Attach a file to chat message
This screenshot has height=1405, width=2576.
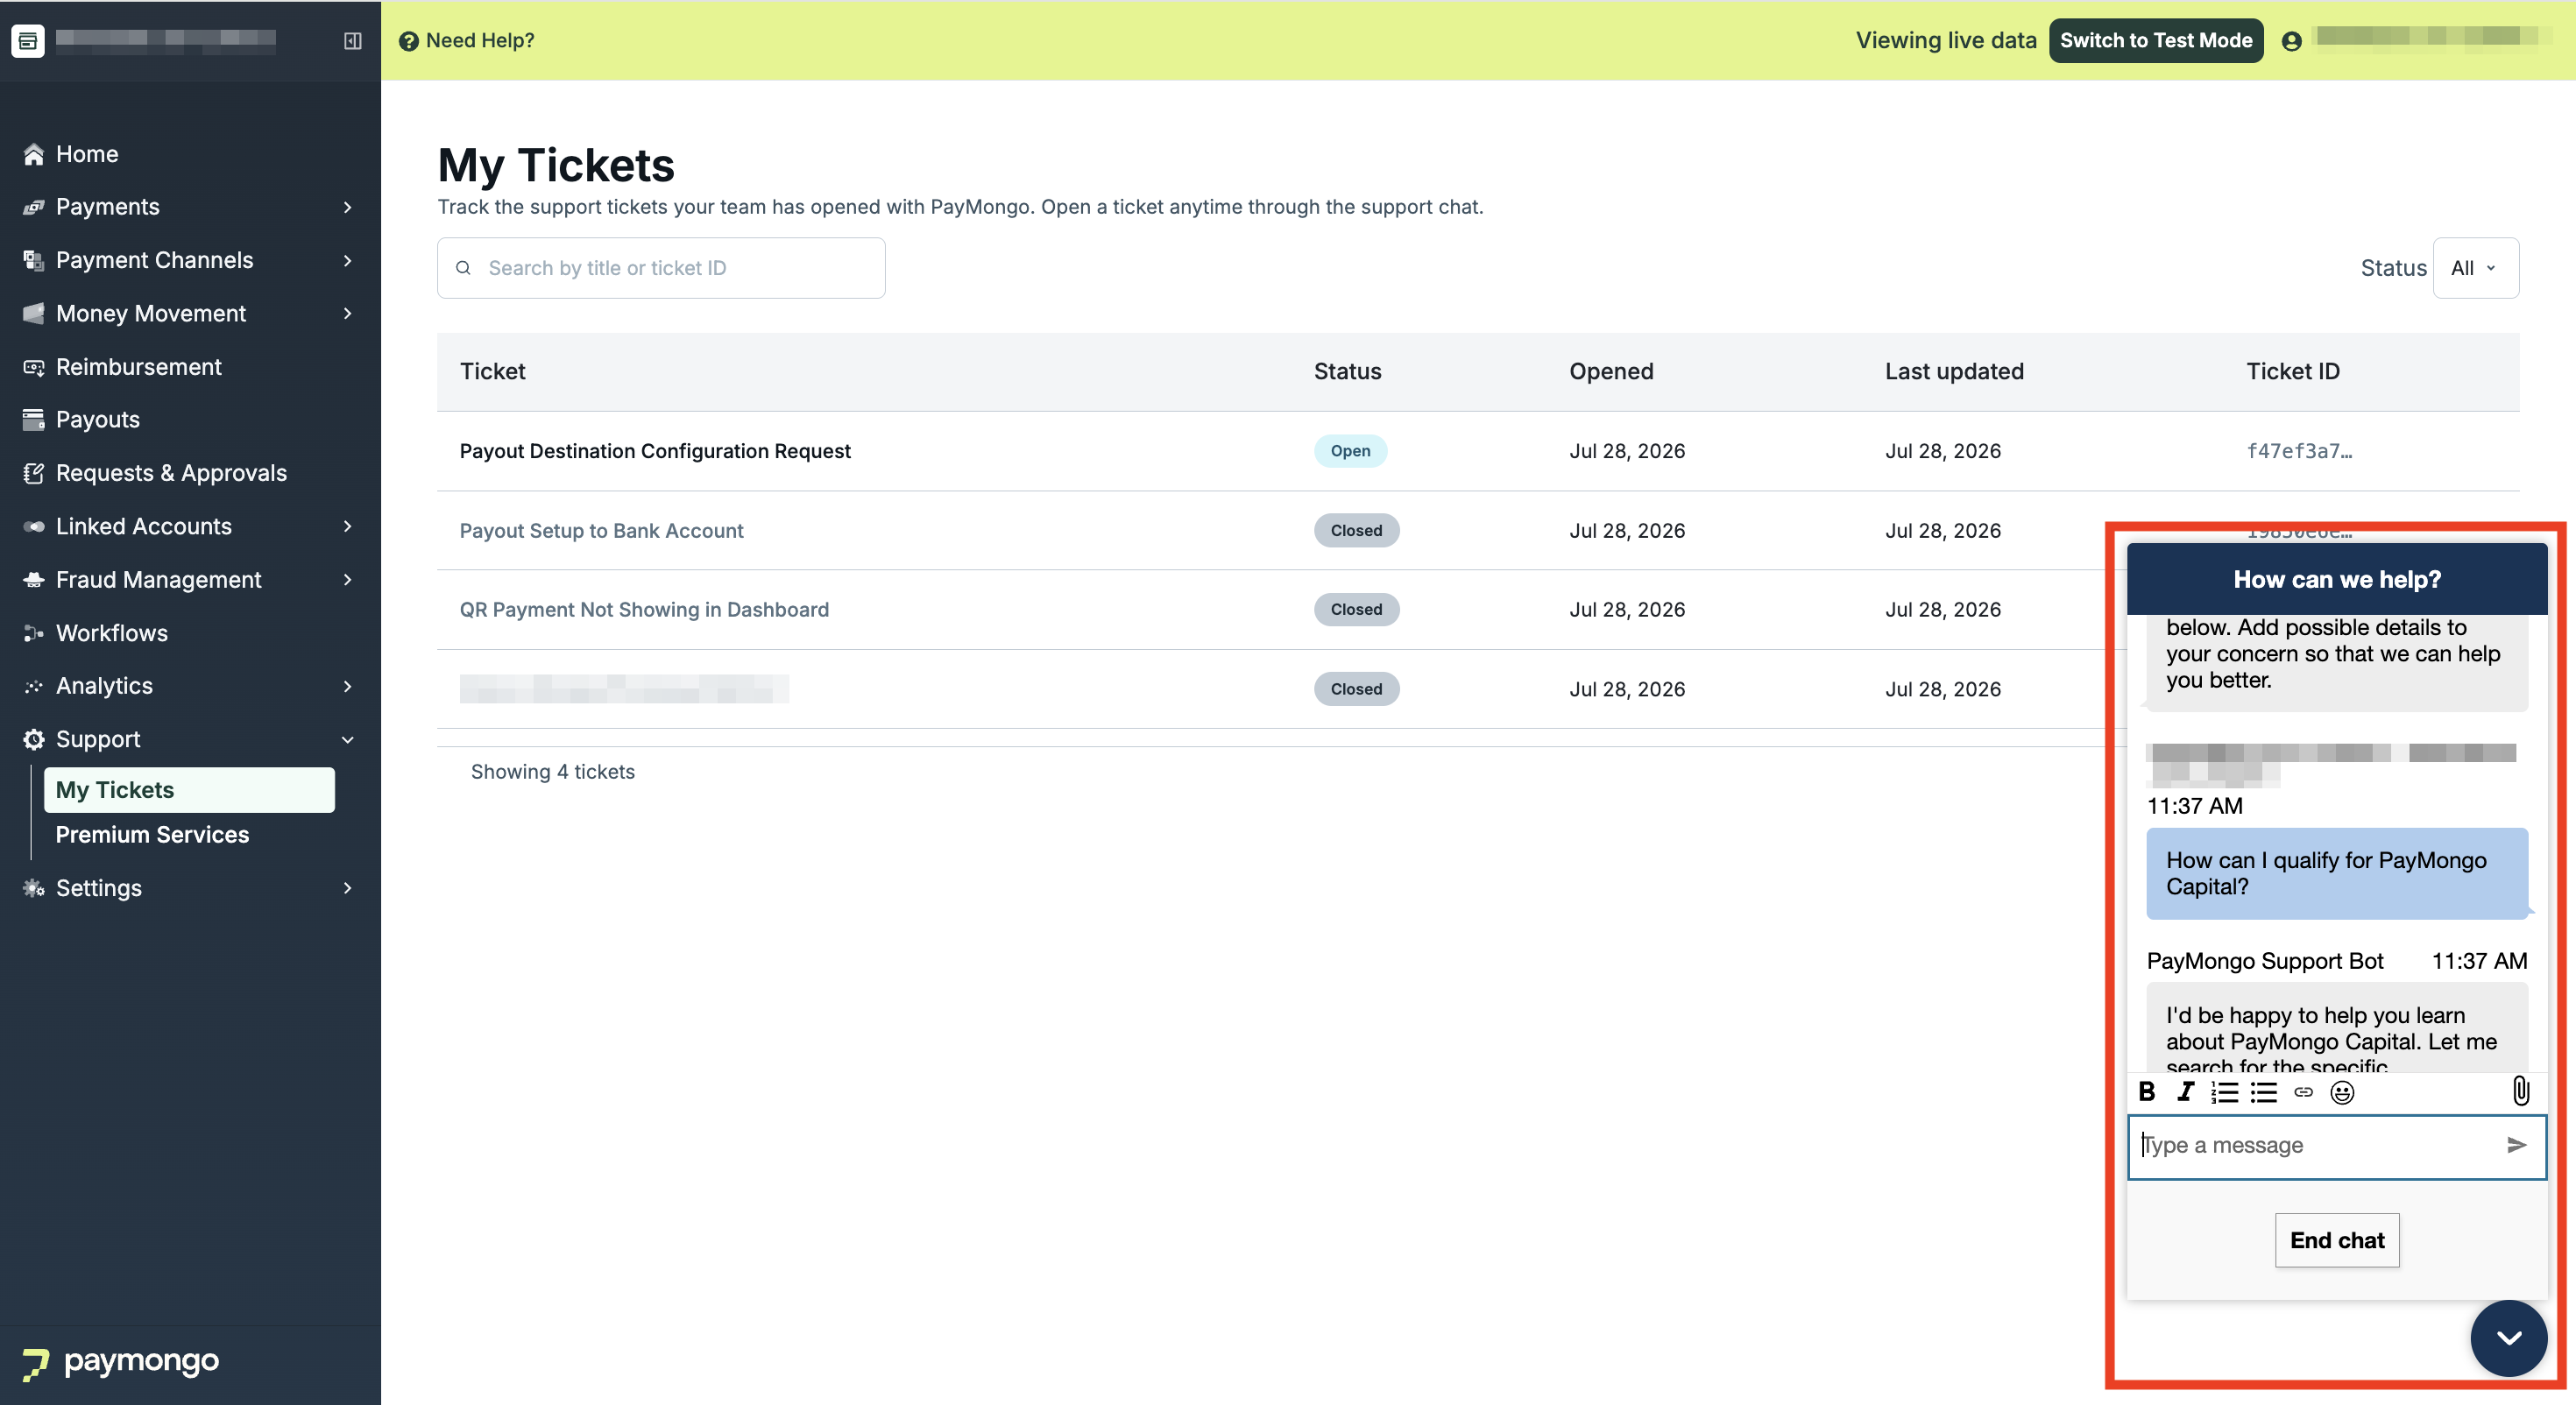(x=2521, y=1091)
